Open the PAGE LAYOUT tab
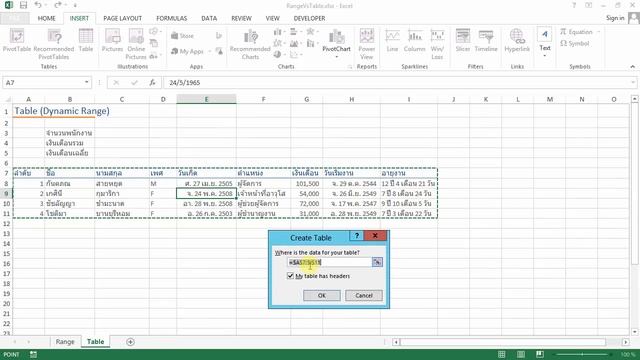The height and width of the screenshot is (360, 640). tap(122, 18)
